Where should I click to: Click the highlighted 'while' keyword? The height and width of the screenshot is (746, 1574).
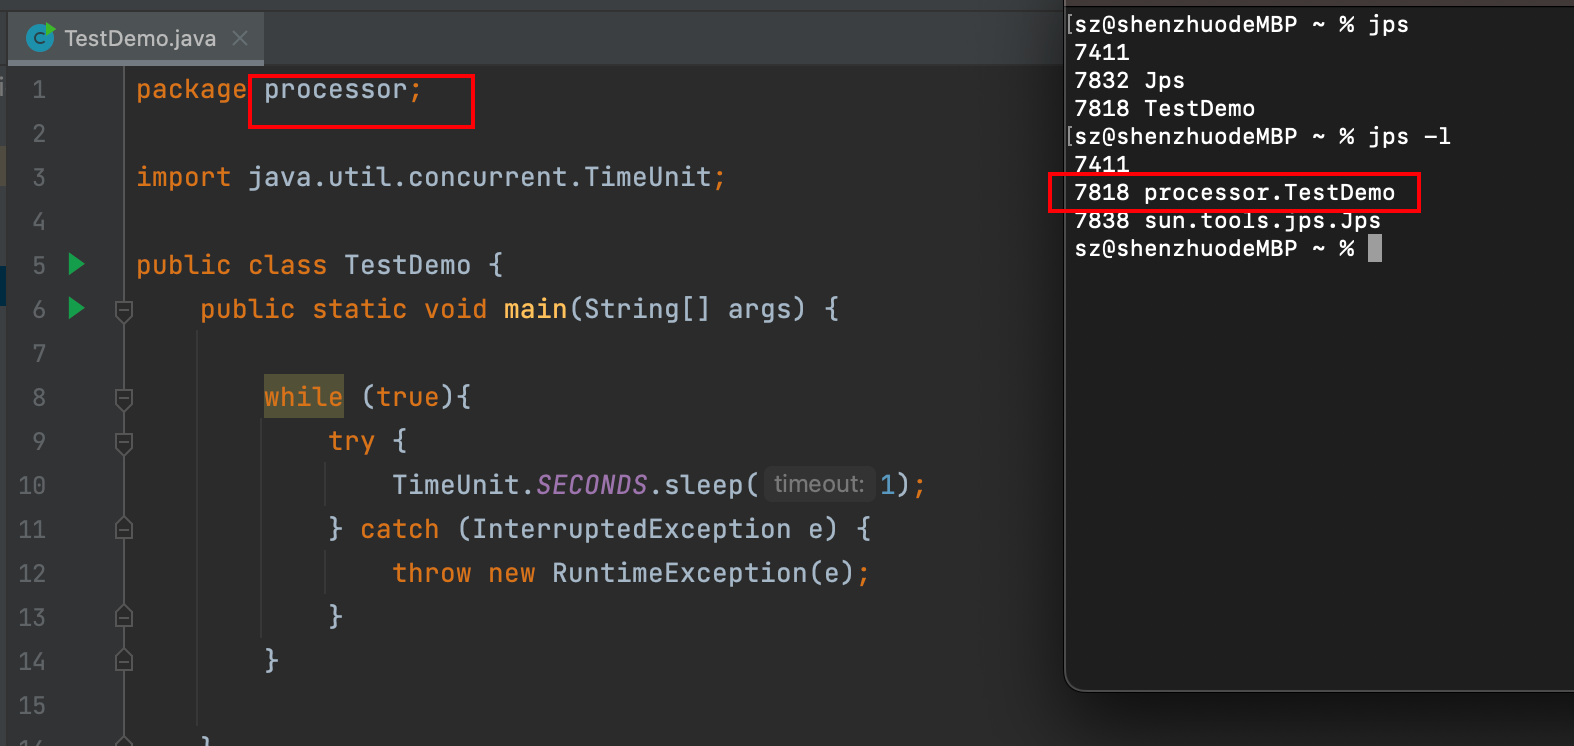click(304, 397)
